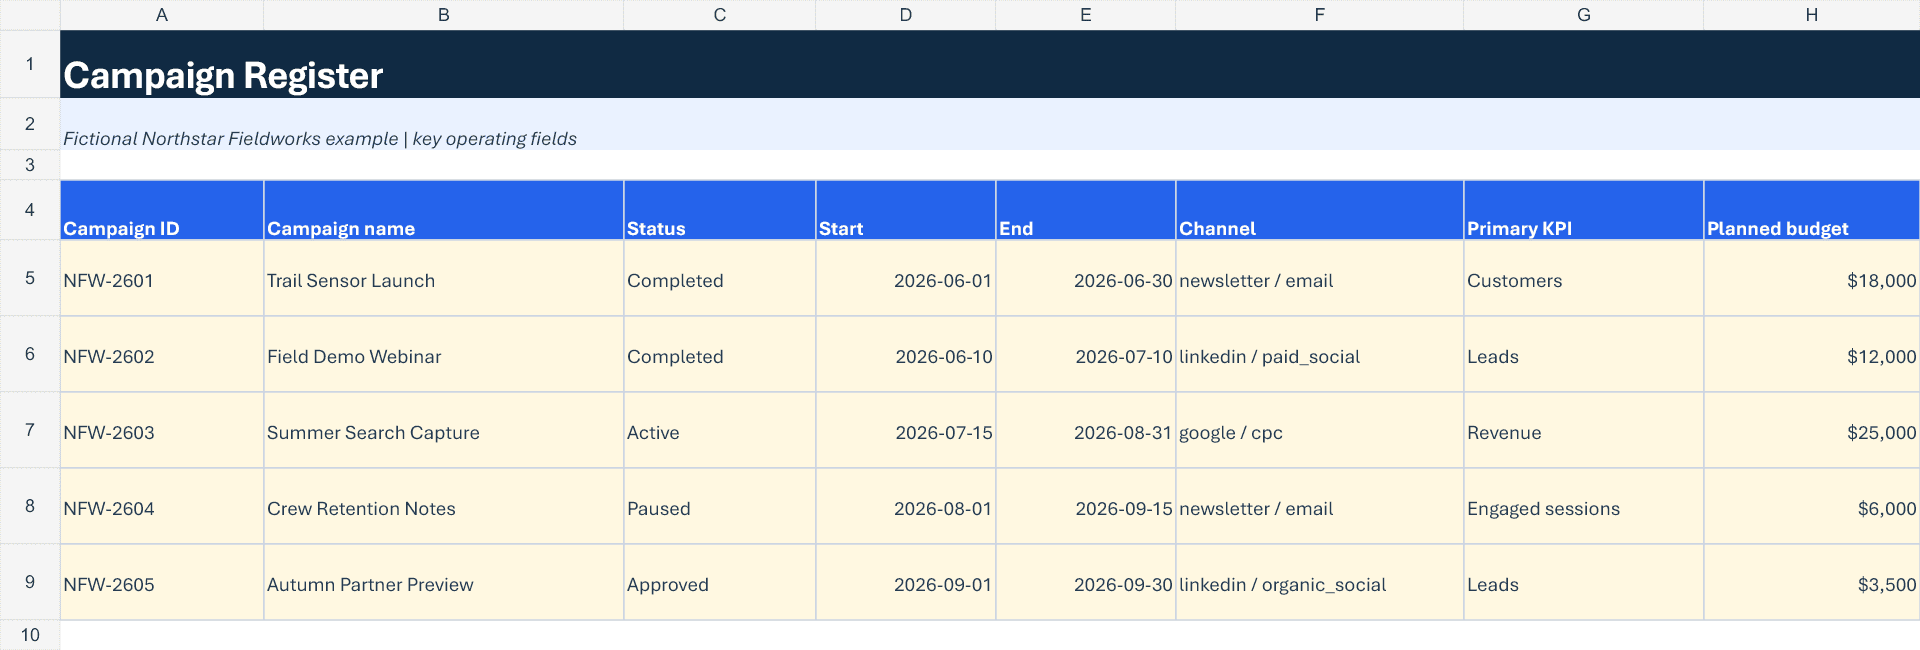Select start date 2026-06-10 cell
Viewport: 1920px width, 650px height.
906,355
